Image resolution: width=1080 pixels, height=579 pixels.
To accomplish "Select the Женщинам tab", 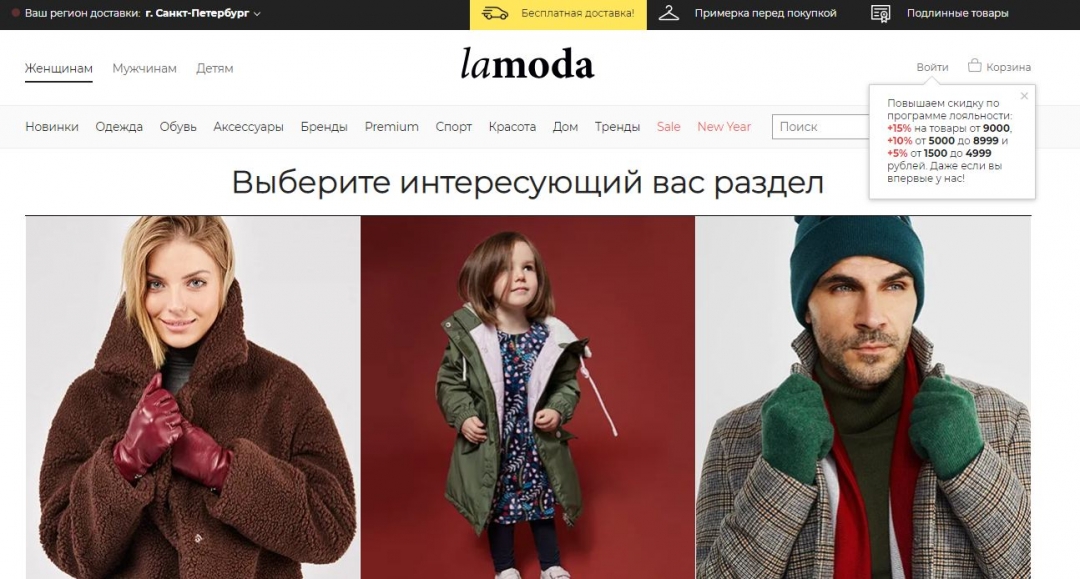I will (59, 68).
